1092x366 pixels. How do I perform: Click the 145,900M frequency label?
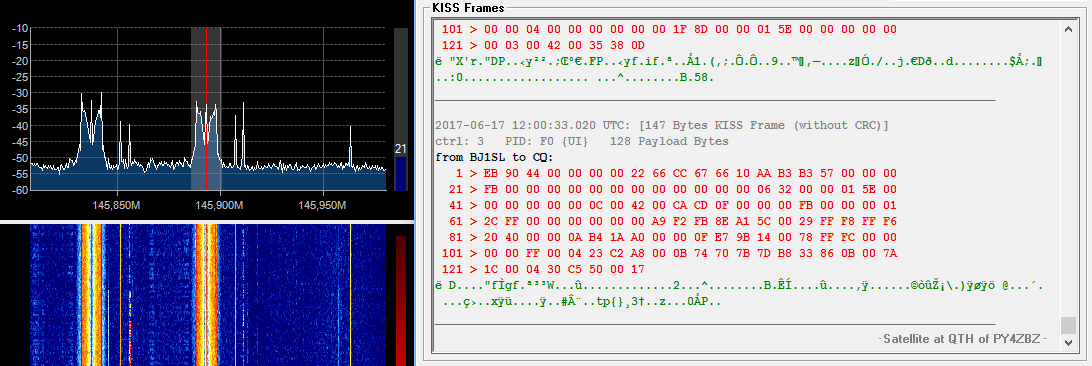[220, 206]
